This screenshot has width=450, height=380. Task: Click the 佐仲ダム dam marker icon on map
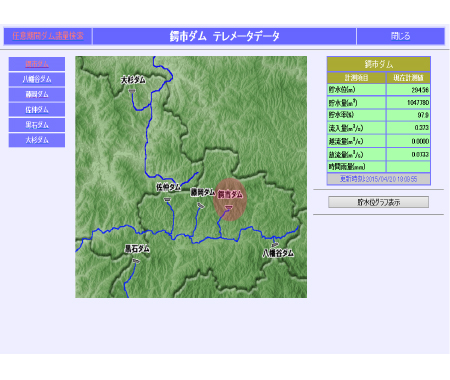click(167, 200)
